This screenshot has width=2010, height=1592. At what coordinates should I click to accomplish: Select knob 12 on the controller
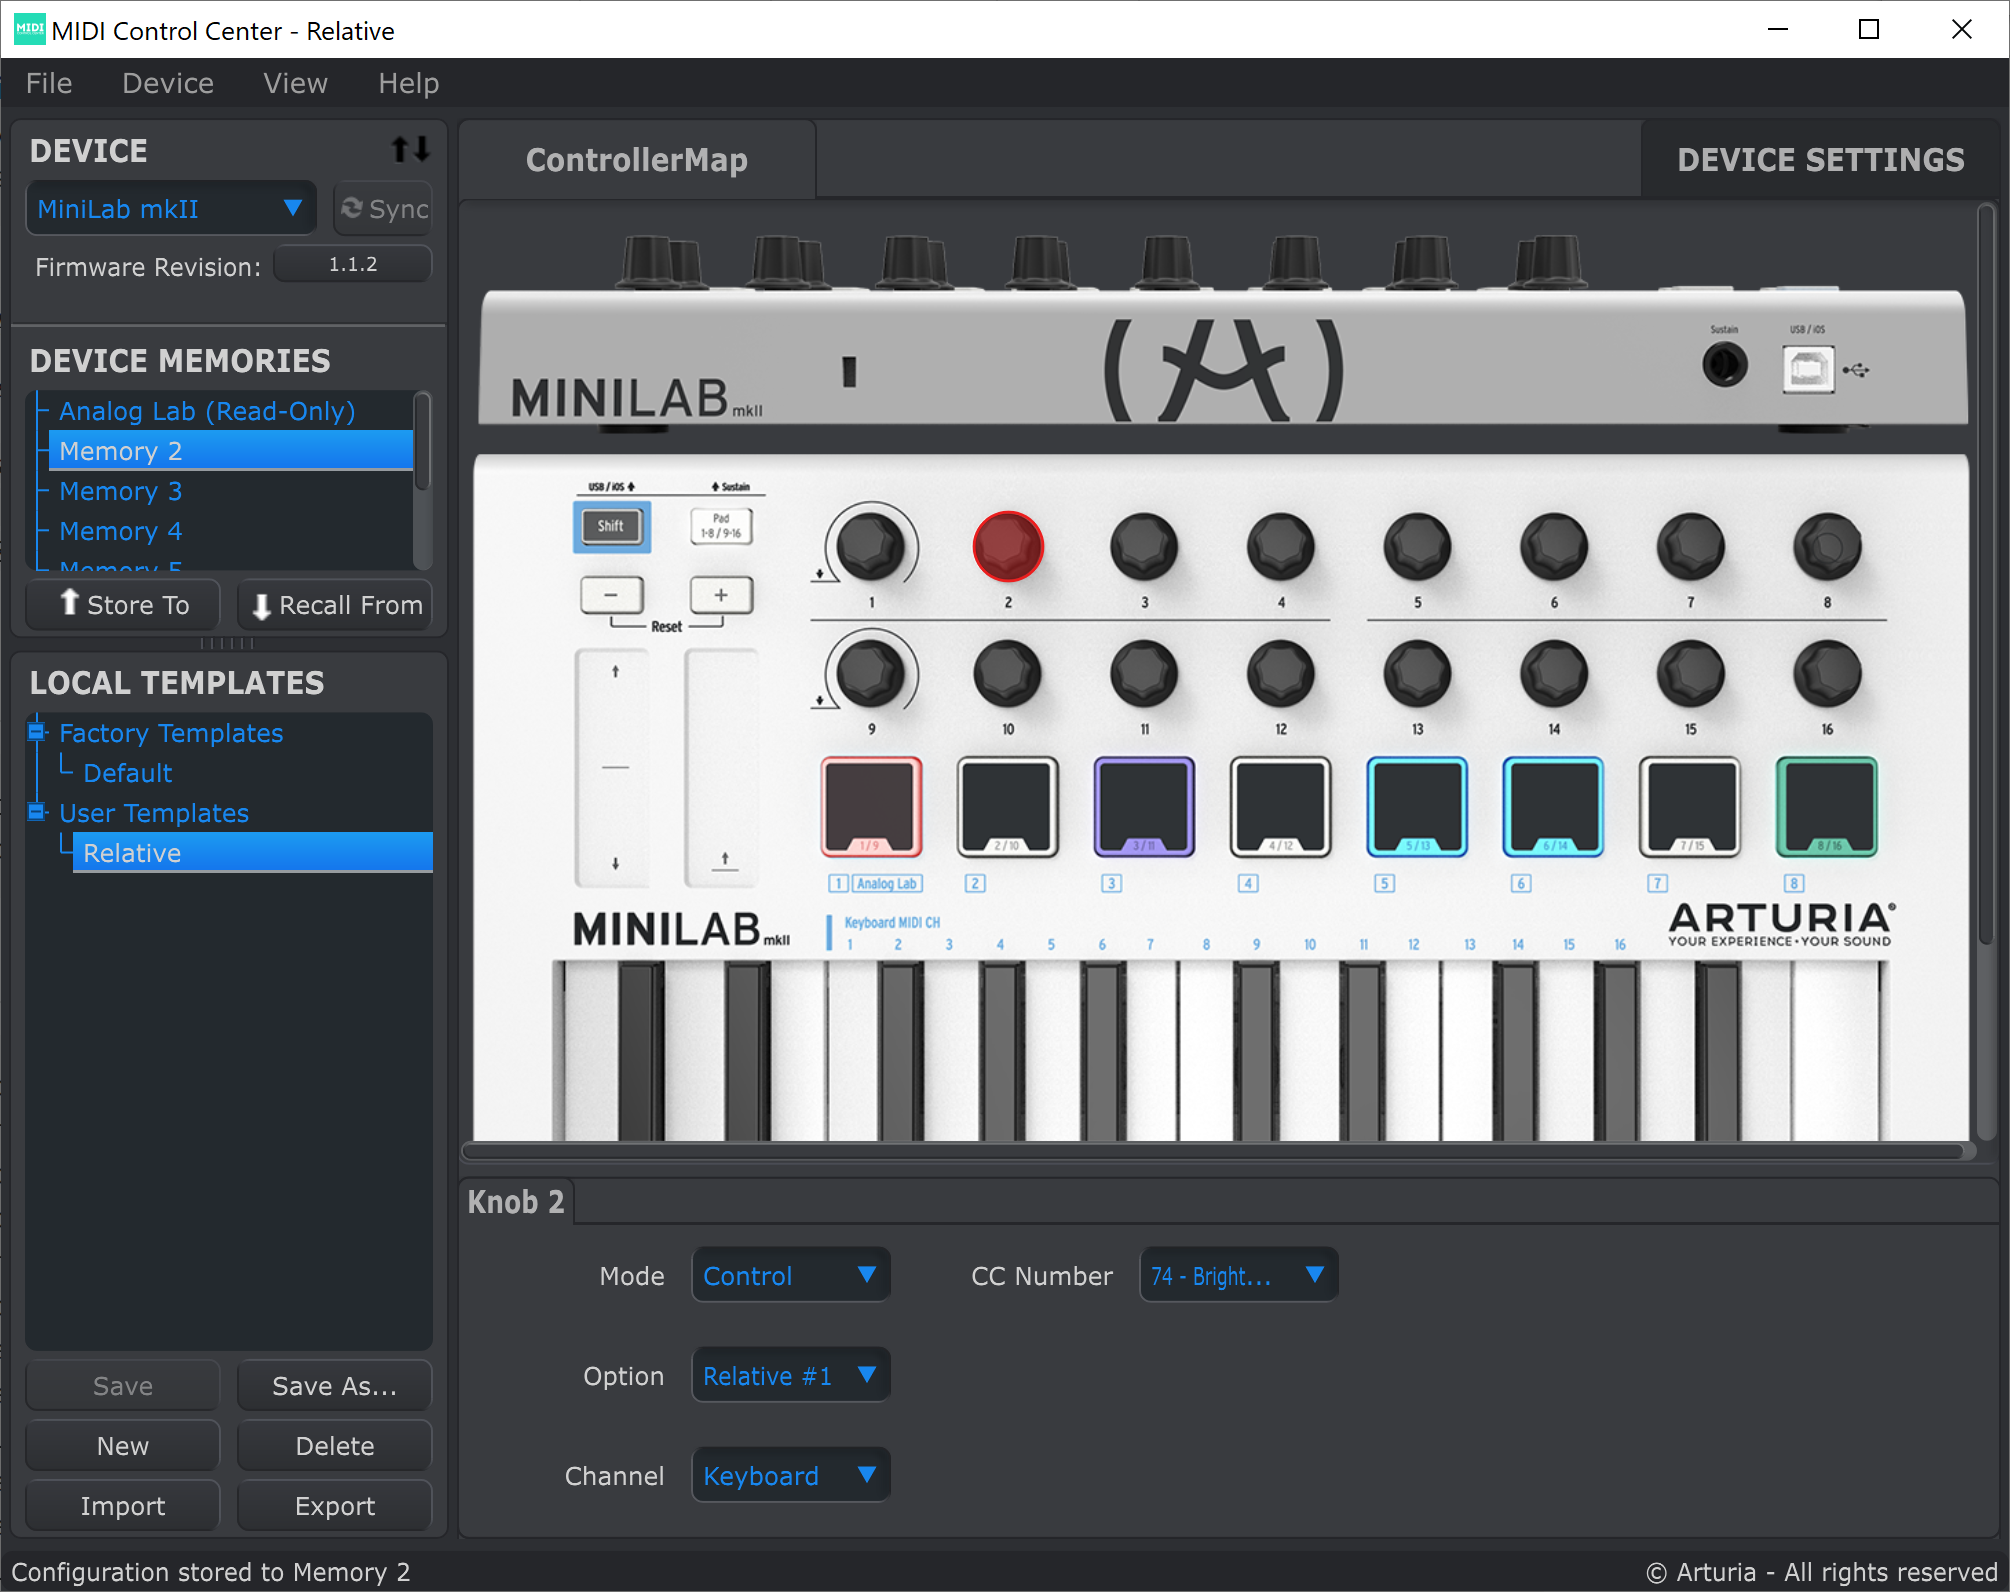click(1280, 673)
